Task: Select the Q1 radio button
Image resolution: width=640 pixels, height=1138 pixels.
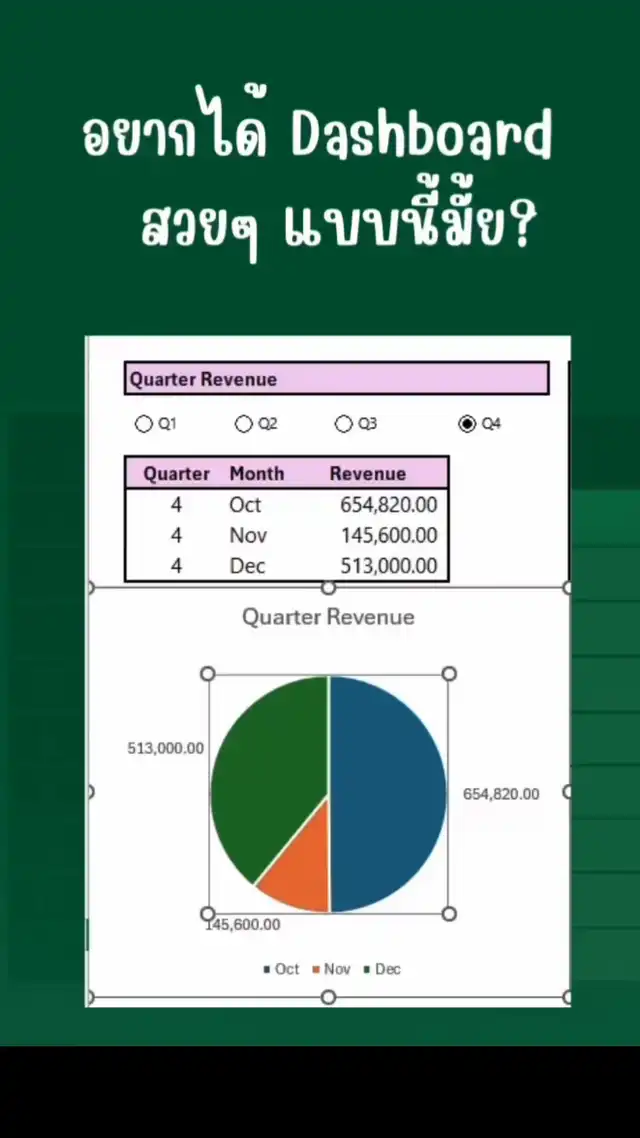Action: (x=144, y=424)
